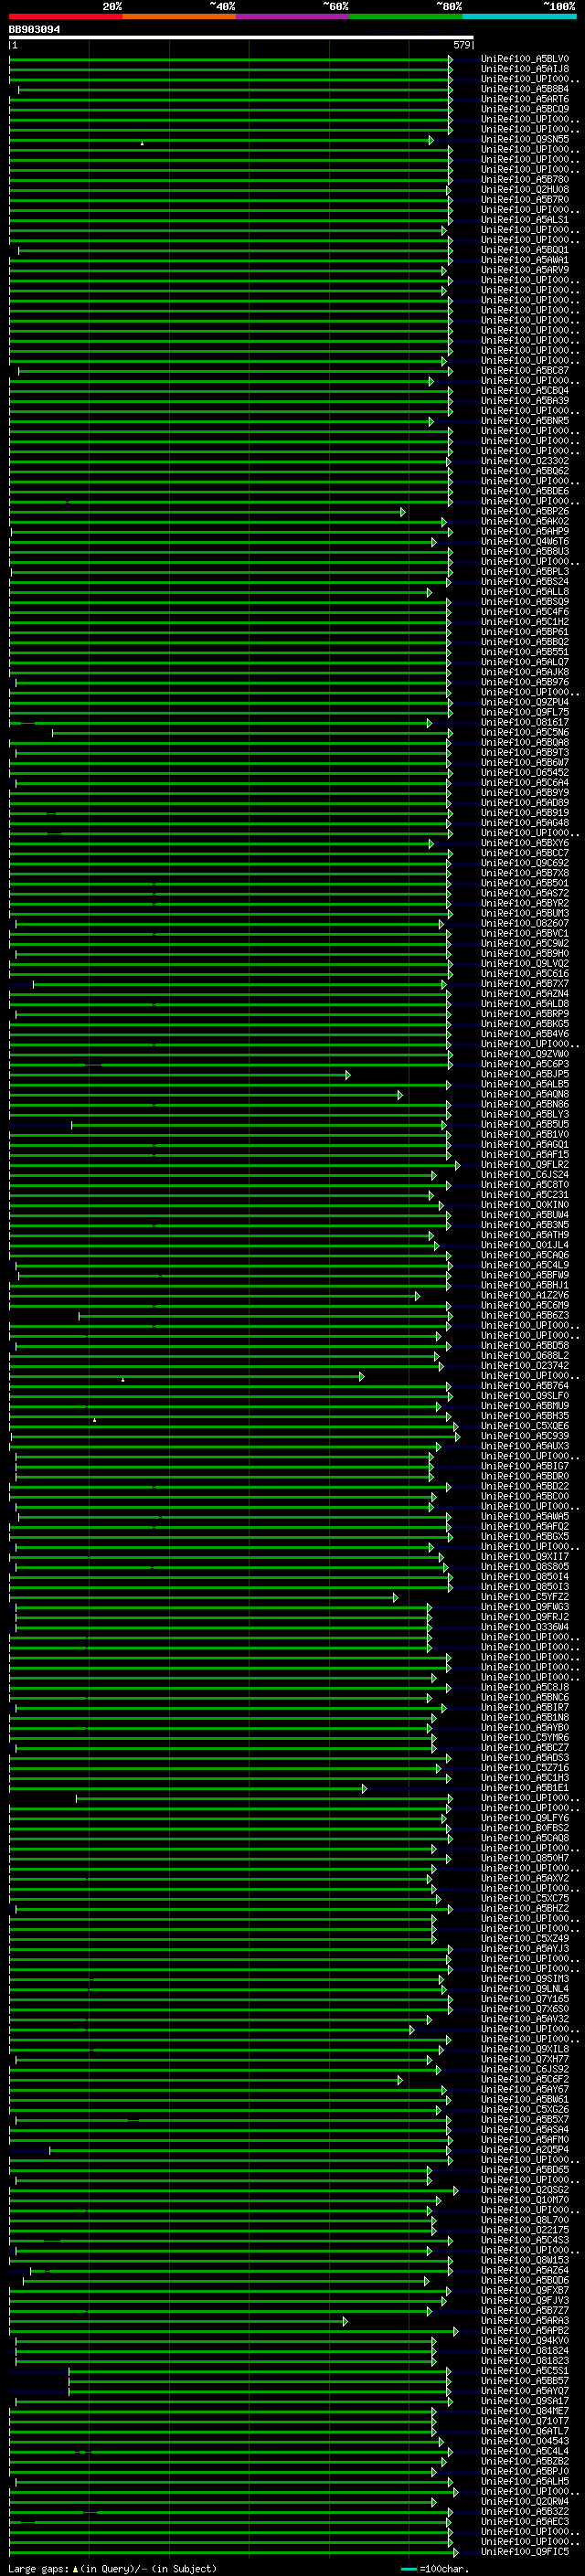Click hit label UniRef100_A5C8T0
This screenshot has height=2576, width=585.
pyautogui.click(x=525, y=1185)
